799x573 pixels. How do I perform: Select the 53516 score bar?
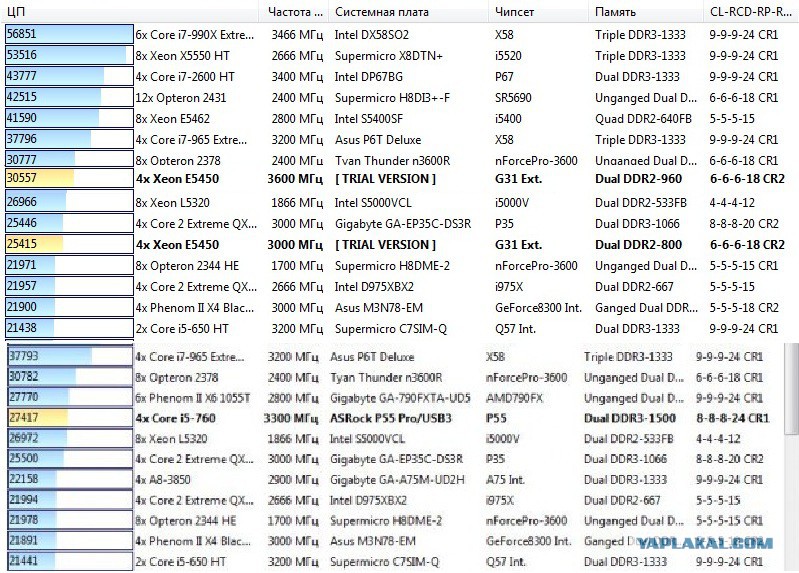pyautogui.click(x=69, y=55)
